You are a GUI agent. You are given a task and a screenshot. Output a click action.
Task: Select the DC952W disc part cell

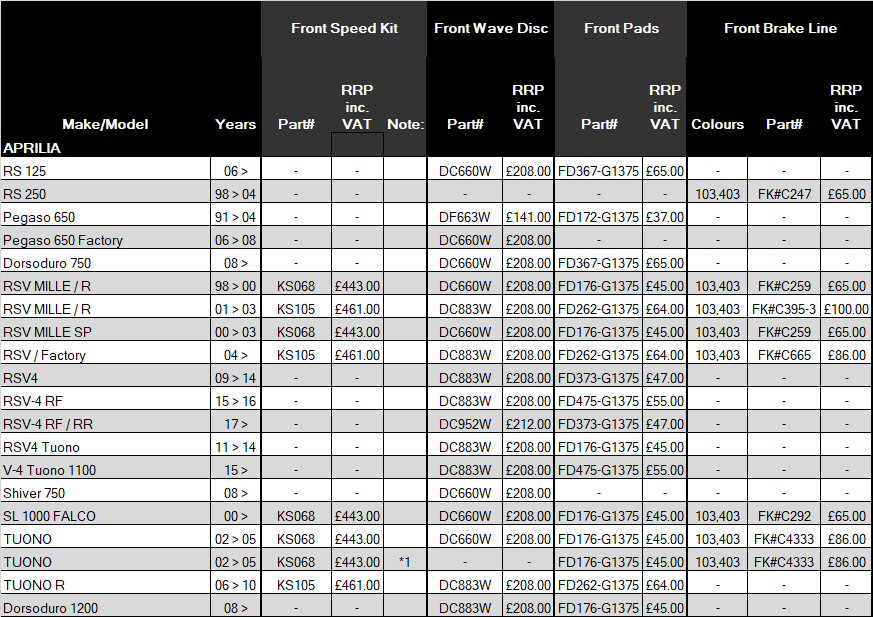(x=464, y=424)
